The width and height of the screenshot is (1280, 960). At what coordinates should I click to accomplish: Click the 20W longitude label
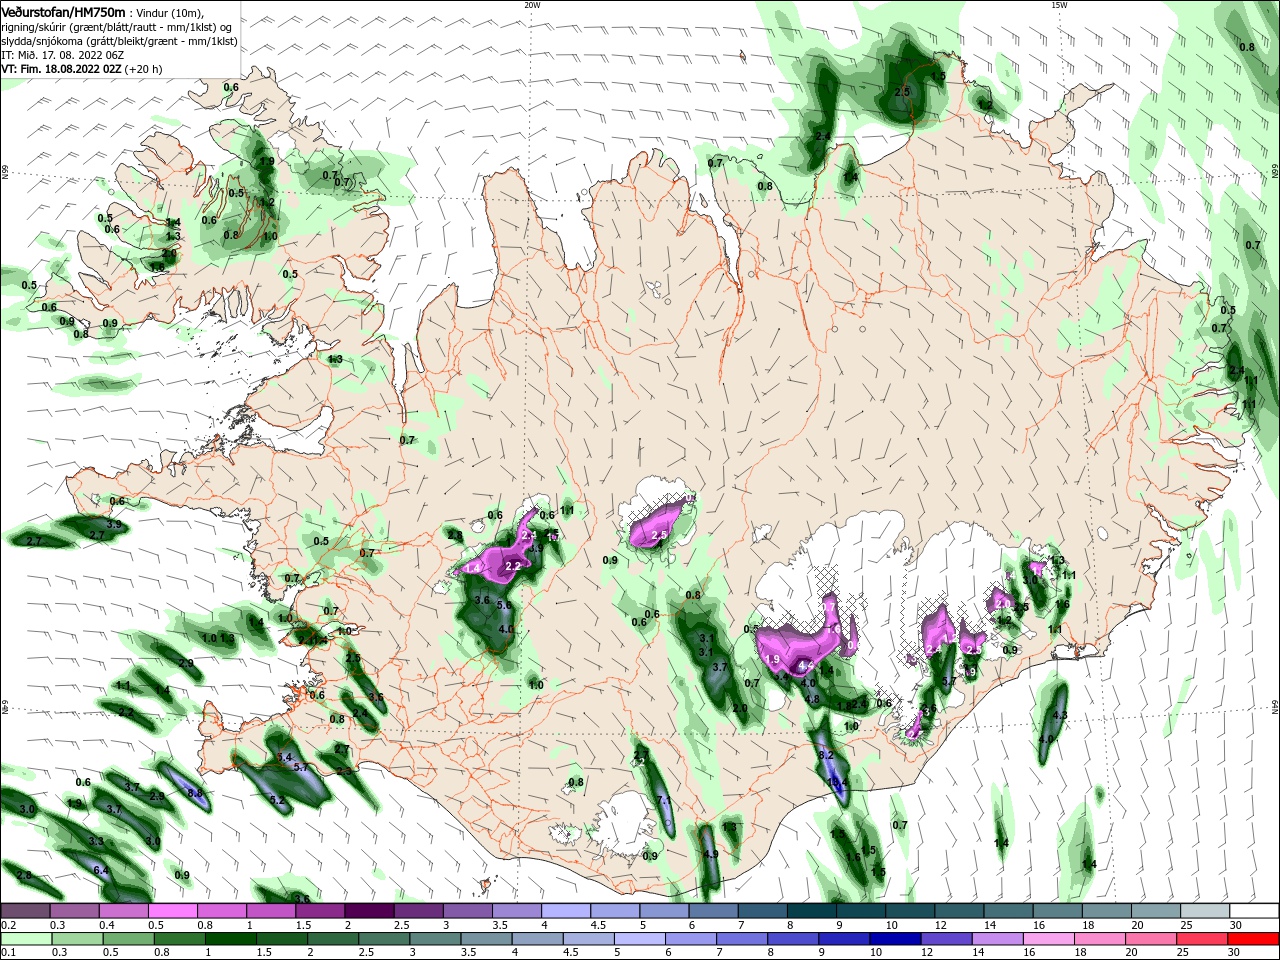pyautogui.click(x=532, y=5)
